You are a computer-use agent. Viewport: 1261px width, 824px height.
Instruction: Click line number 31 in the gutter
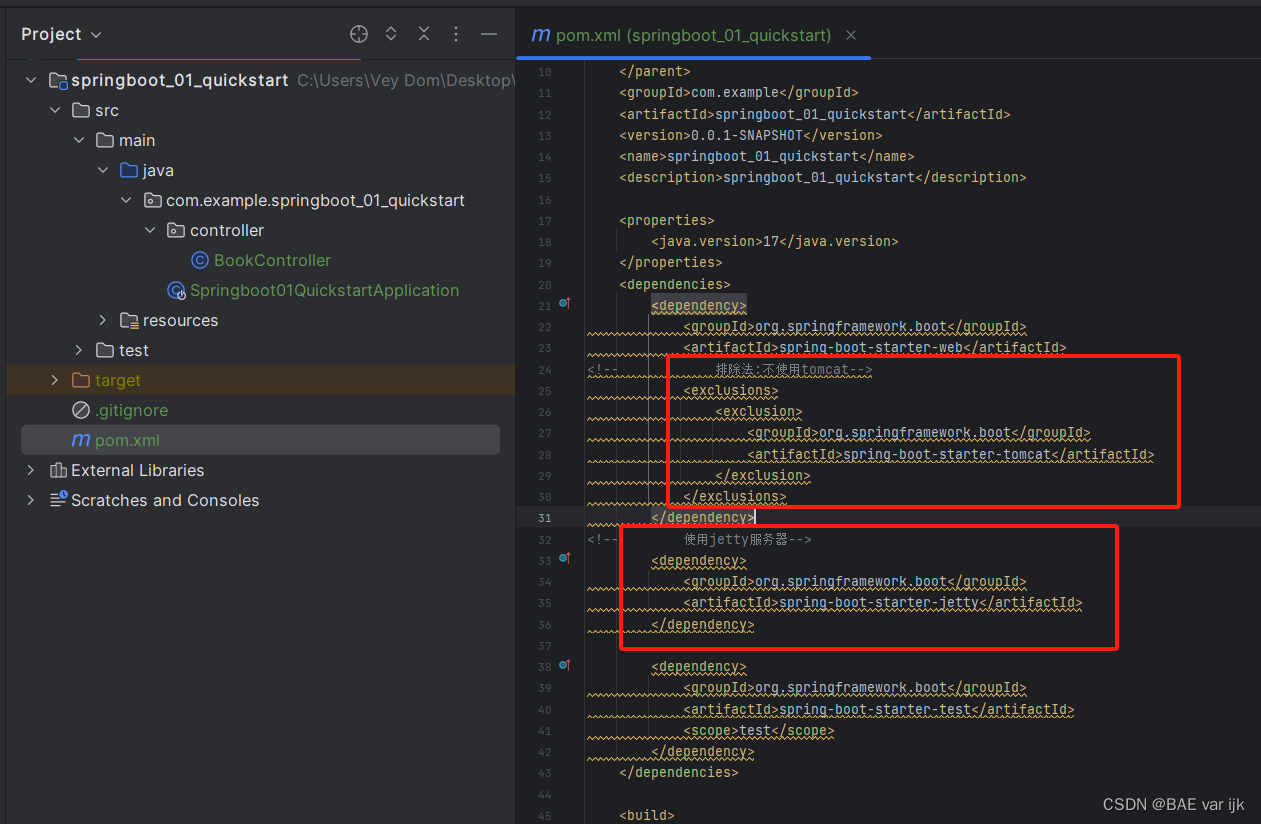pos(544,518)
